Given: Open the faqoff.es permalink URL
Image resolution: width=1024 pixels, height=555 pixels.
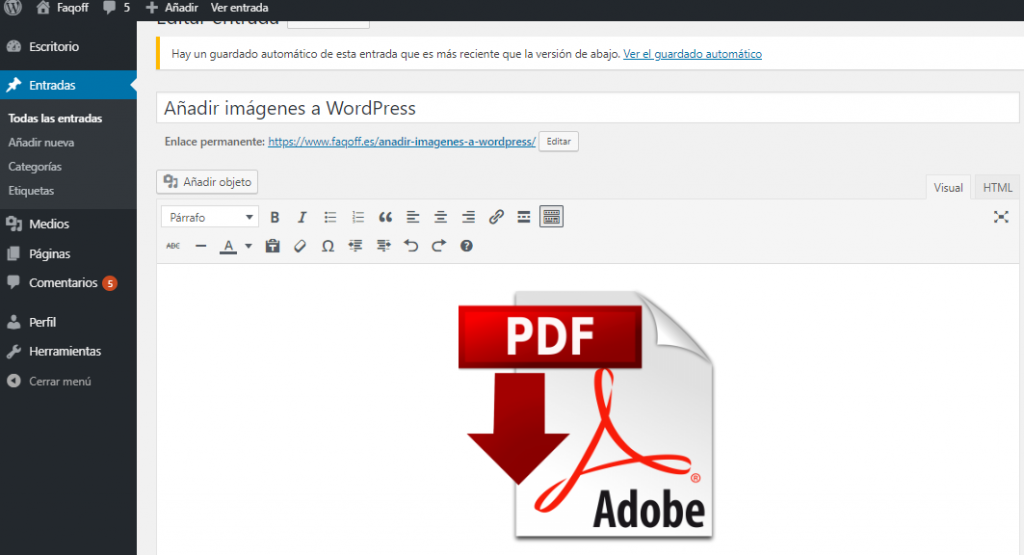Looking at the screenshot, I should point(402,142).
